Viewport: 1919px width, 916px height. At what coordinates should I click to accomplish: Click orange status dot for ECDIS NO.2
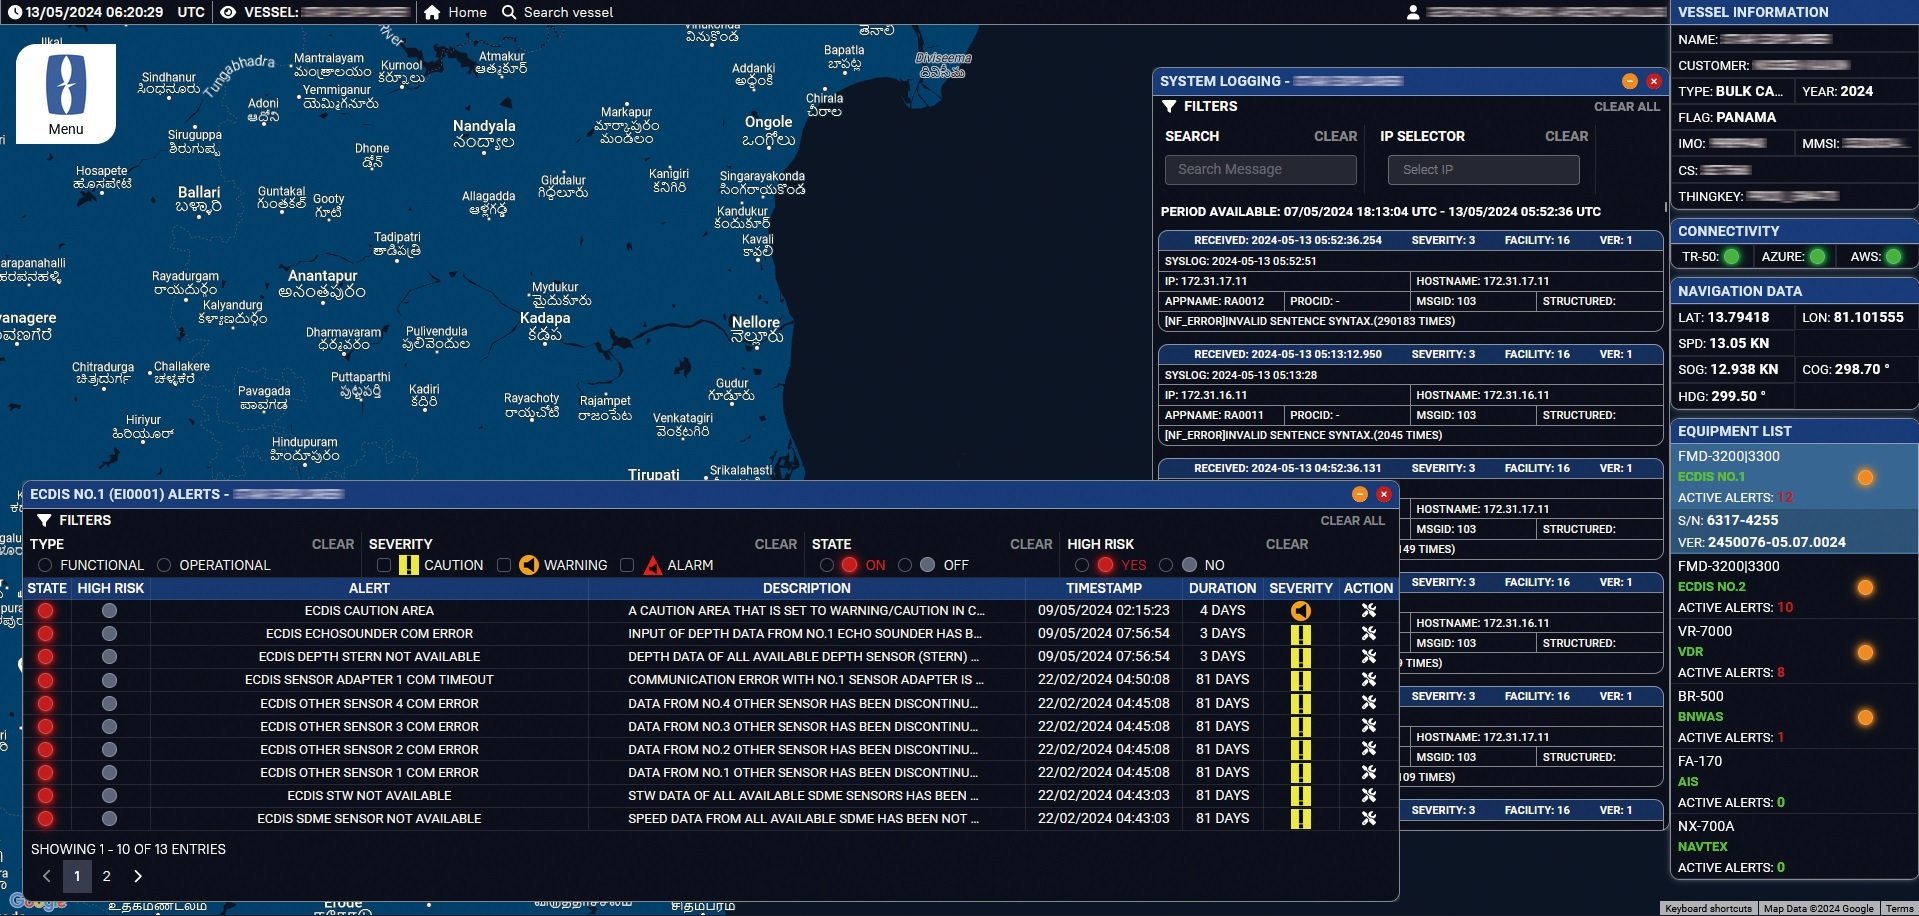(1865, 587)
